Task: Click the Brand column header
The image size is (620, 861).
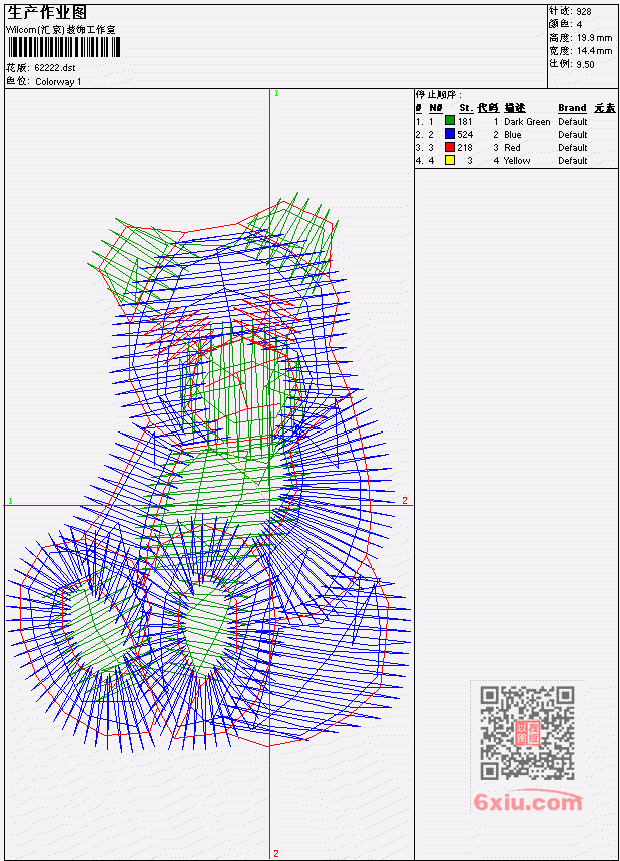Action: (572, 108)
